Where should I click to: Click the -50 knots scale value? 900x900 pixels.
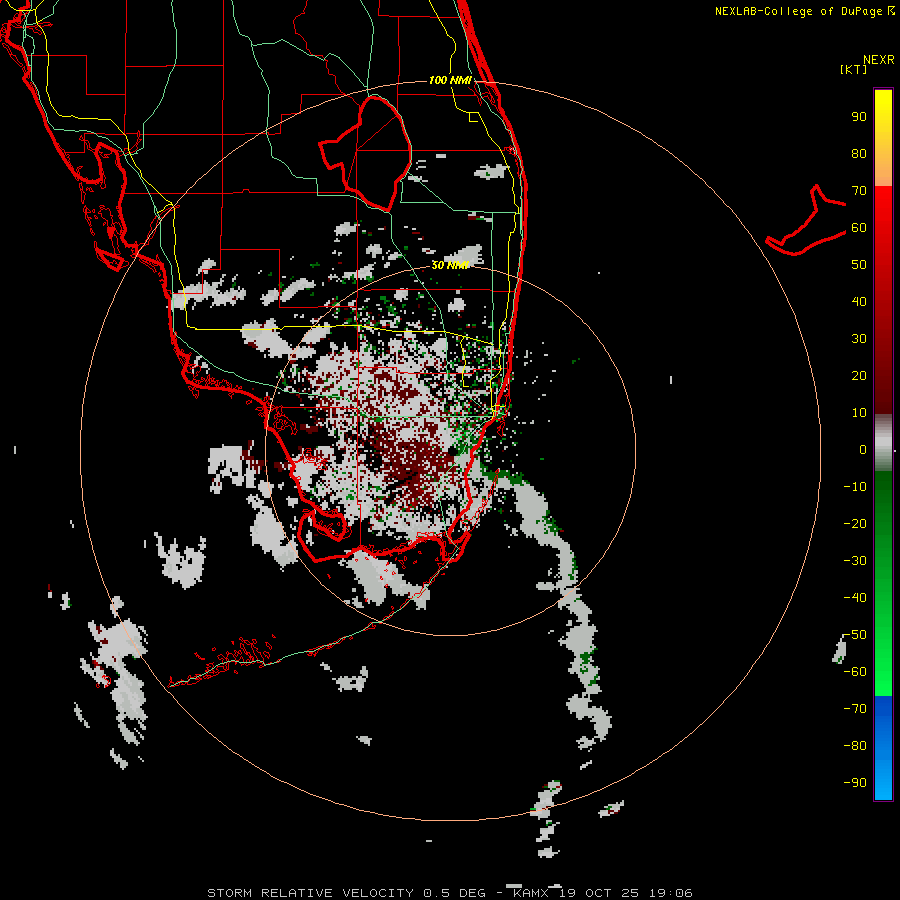tap(855, 635)
